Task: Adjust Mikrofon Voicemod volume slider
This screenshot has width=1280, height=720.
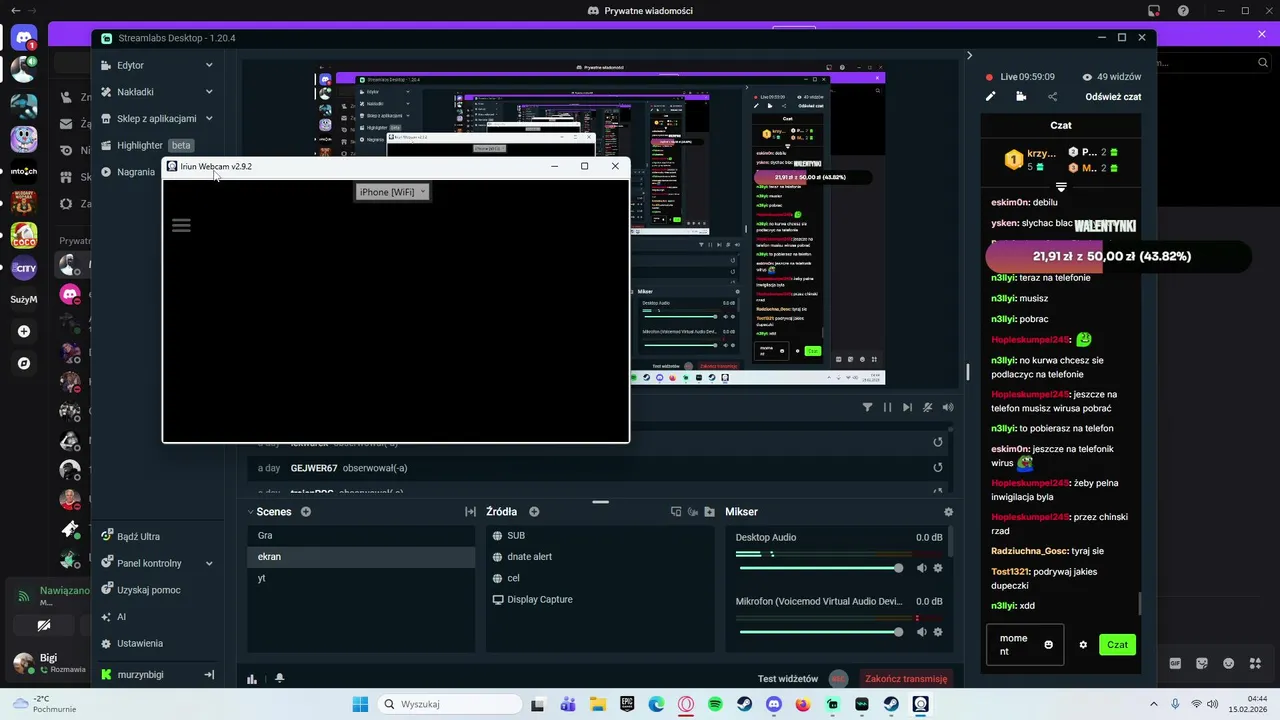Action: [x=820, y=632]
